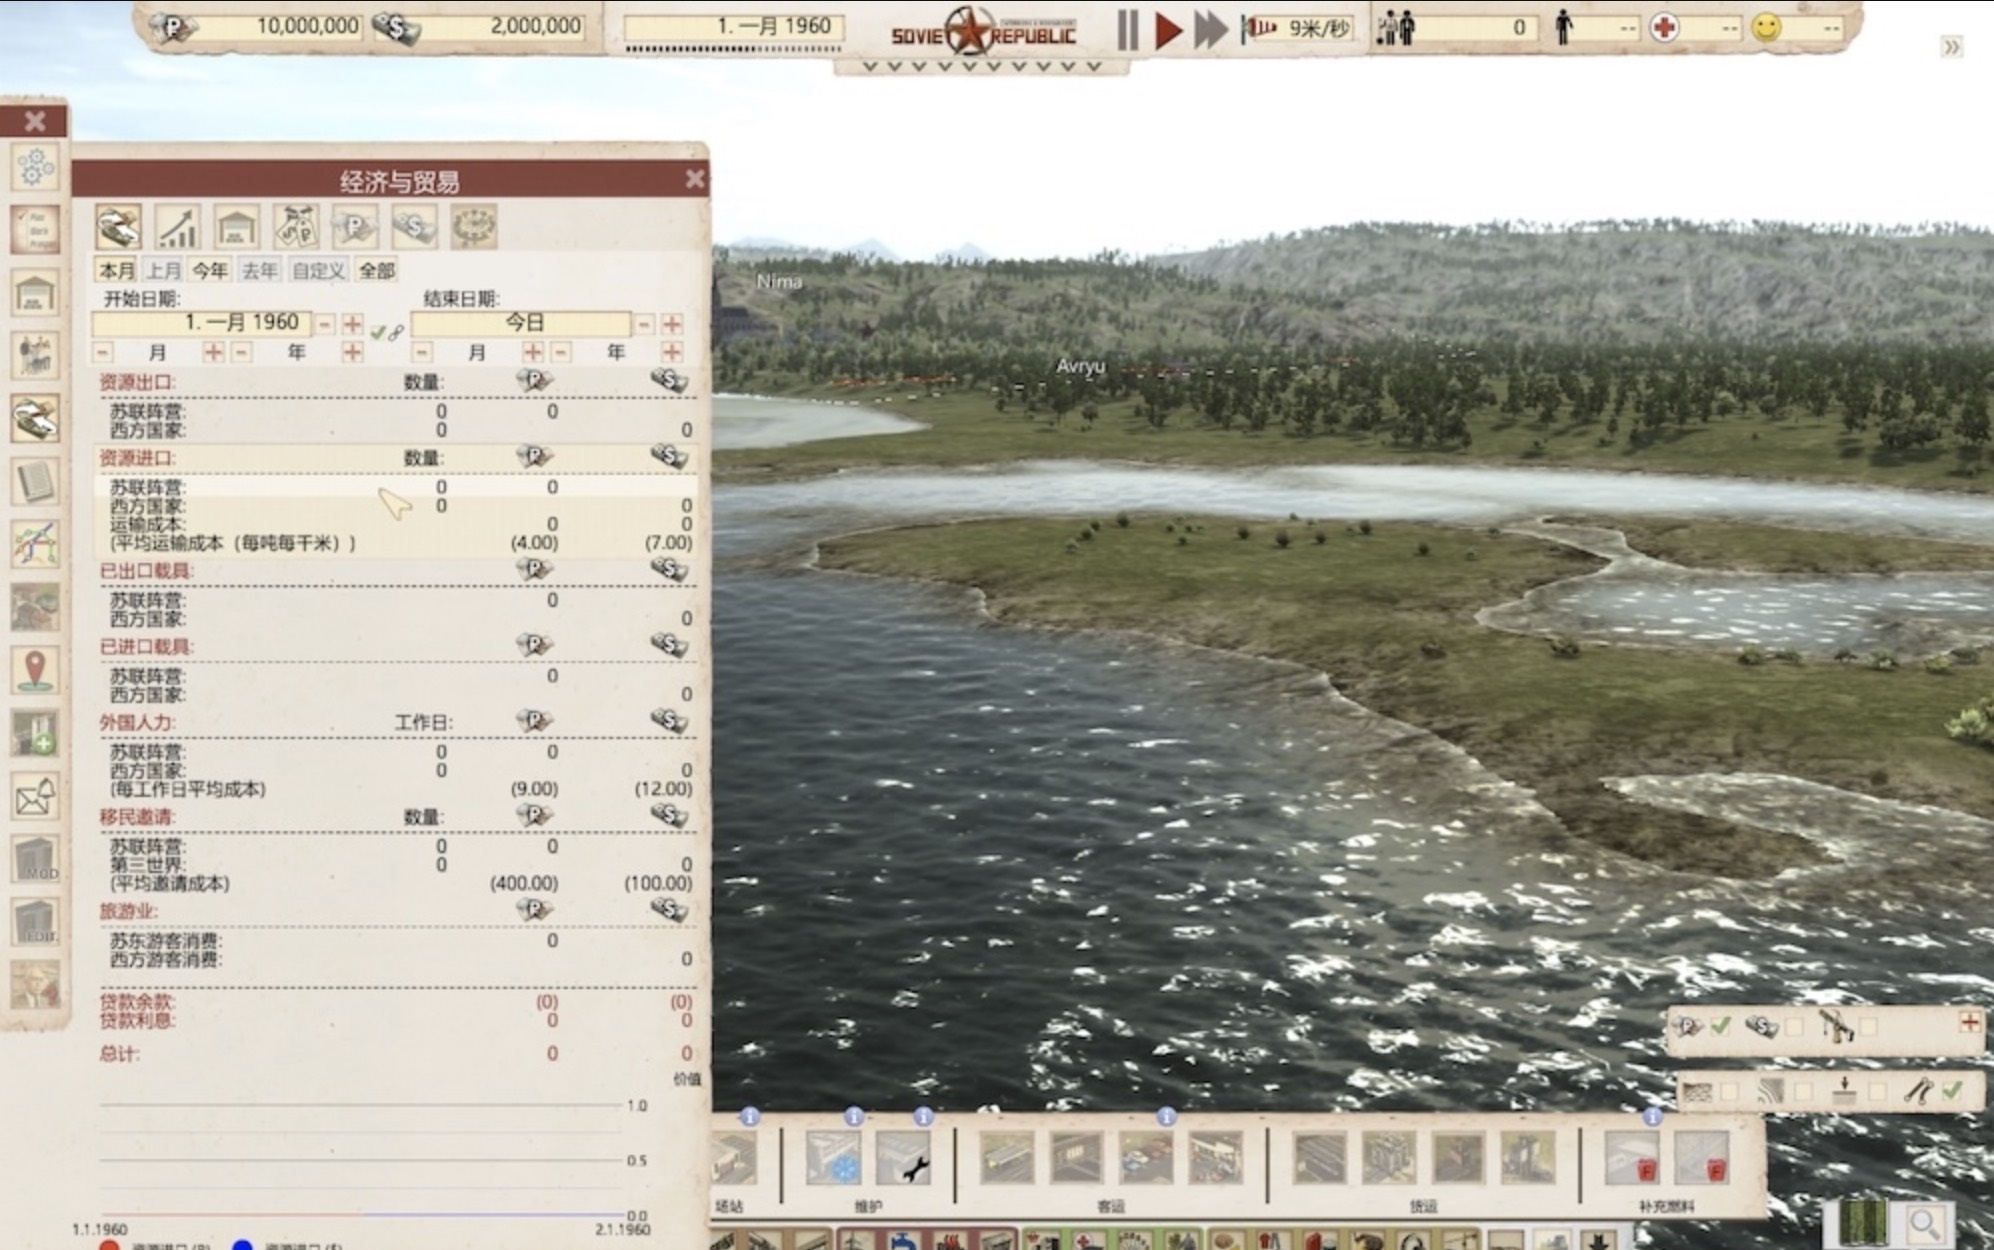
Task: Click the fast-forward speed button
Action: [1210, 29]
